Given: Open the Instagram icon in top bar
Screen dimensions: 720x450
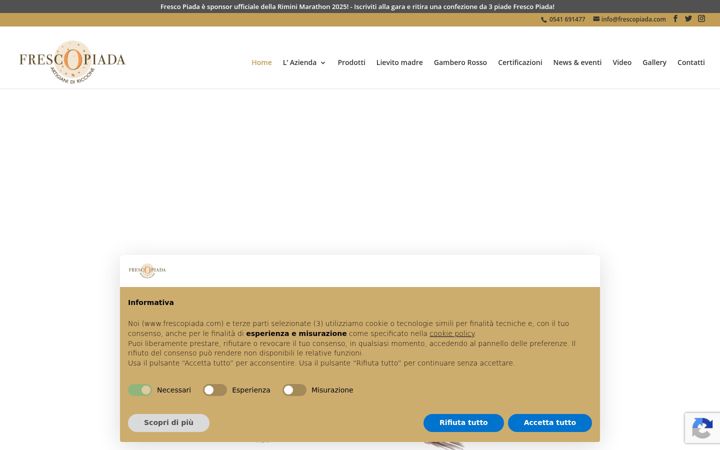Looking at the screenshot, I should [x=701, y=19].
